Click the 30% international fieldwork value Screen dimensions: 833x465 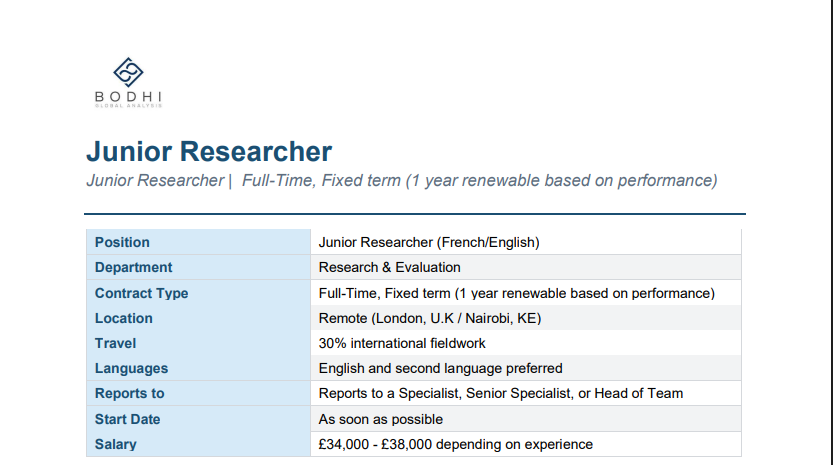click(402, 343)
